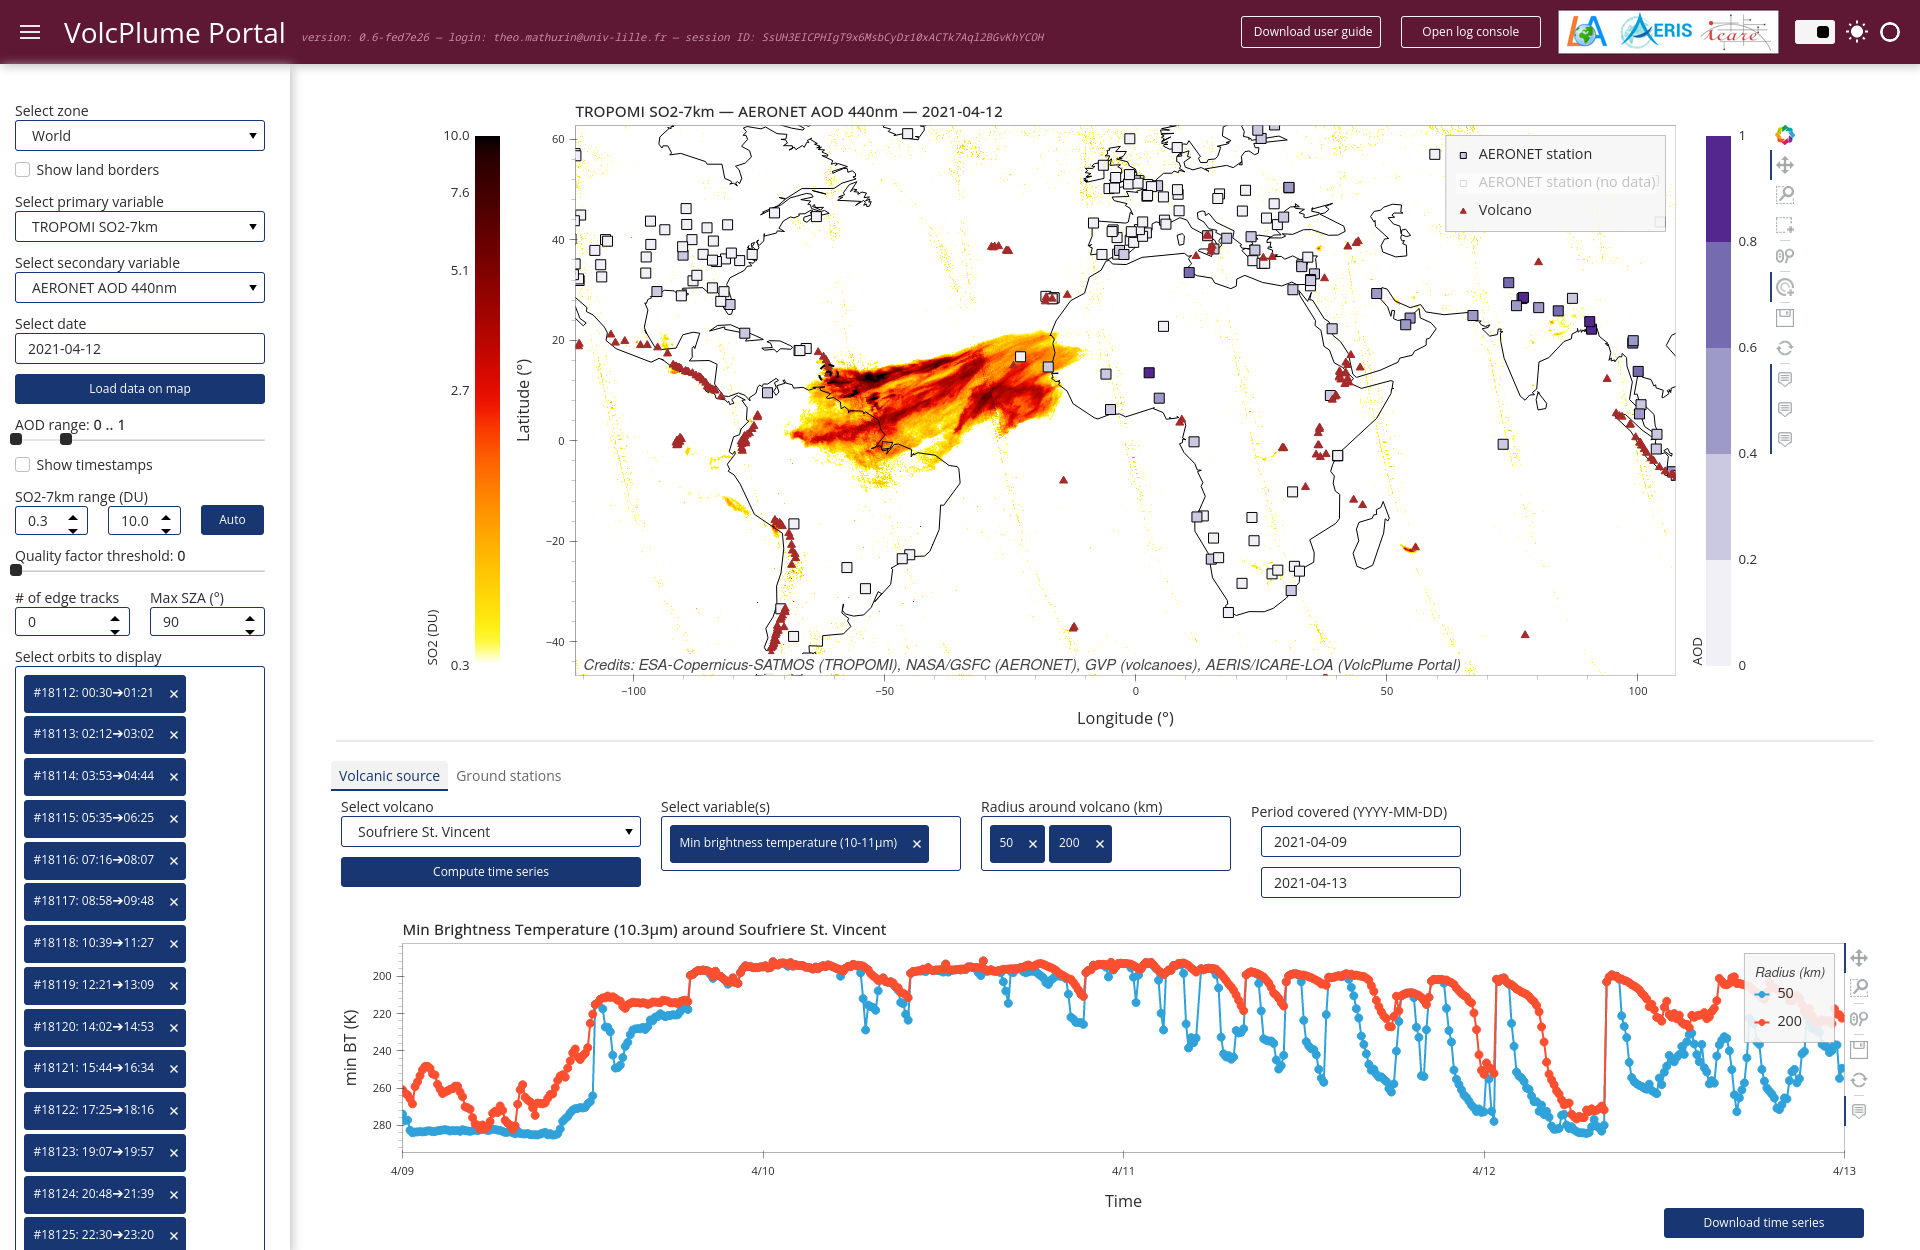This screenshot has width=1920, height=1250.
Task: Enable Show land borders checkbox
Action: [x=22, y=170]
